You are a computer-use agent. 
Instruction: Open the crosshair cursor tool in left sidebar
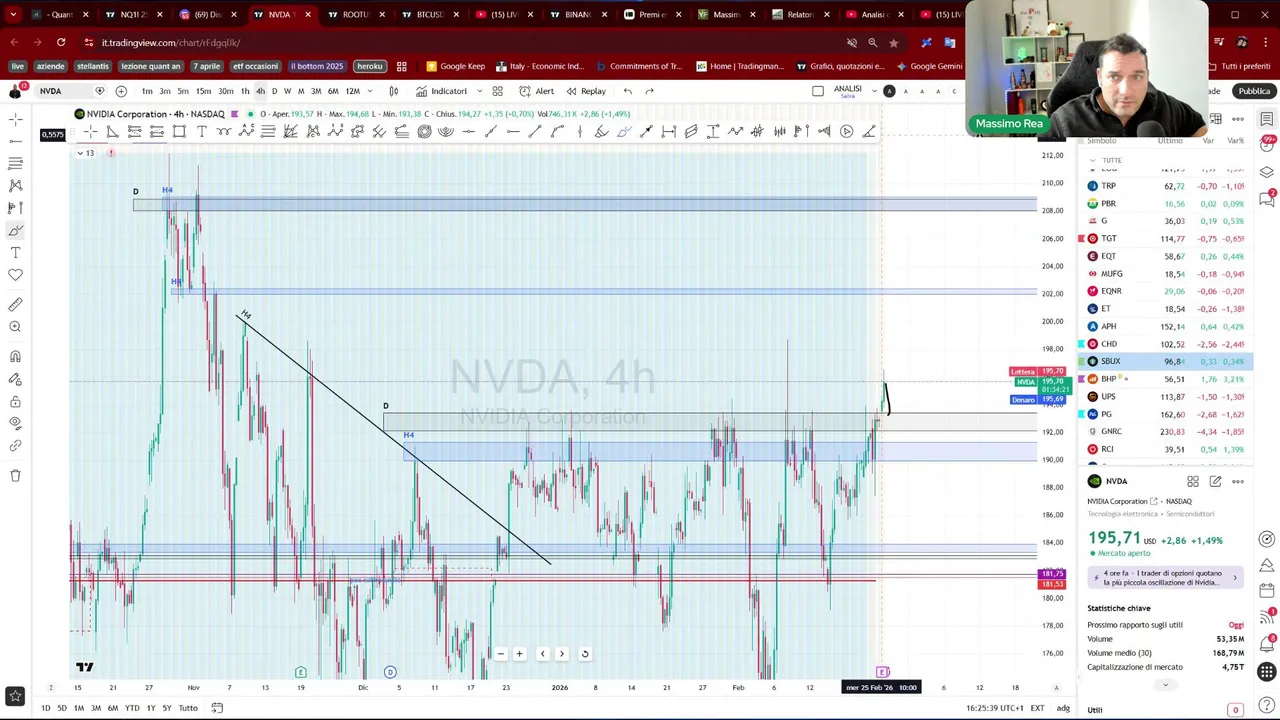click(x=15, y=119)
